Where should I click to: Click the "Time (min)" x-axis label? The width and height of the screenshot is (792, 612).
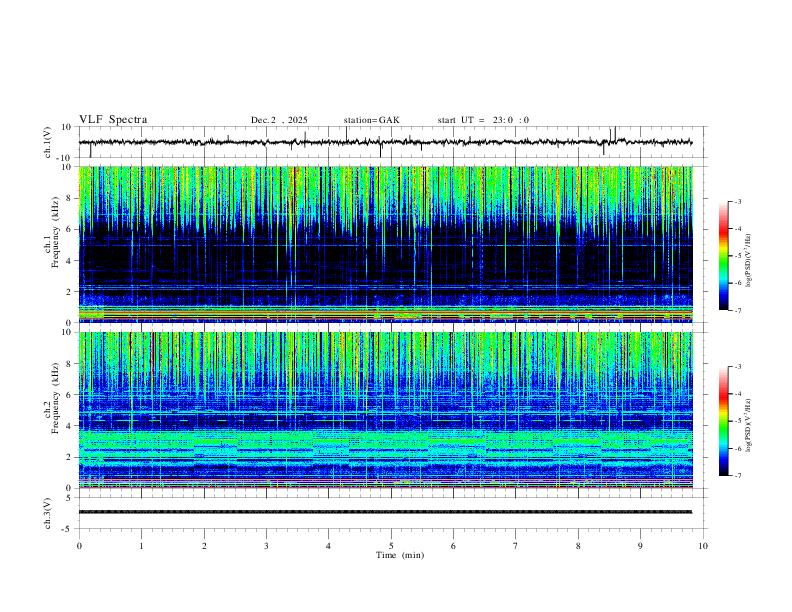(400, 555)
